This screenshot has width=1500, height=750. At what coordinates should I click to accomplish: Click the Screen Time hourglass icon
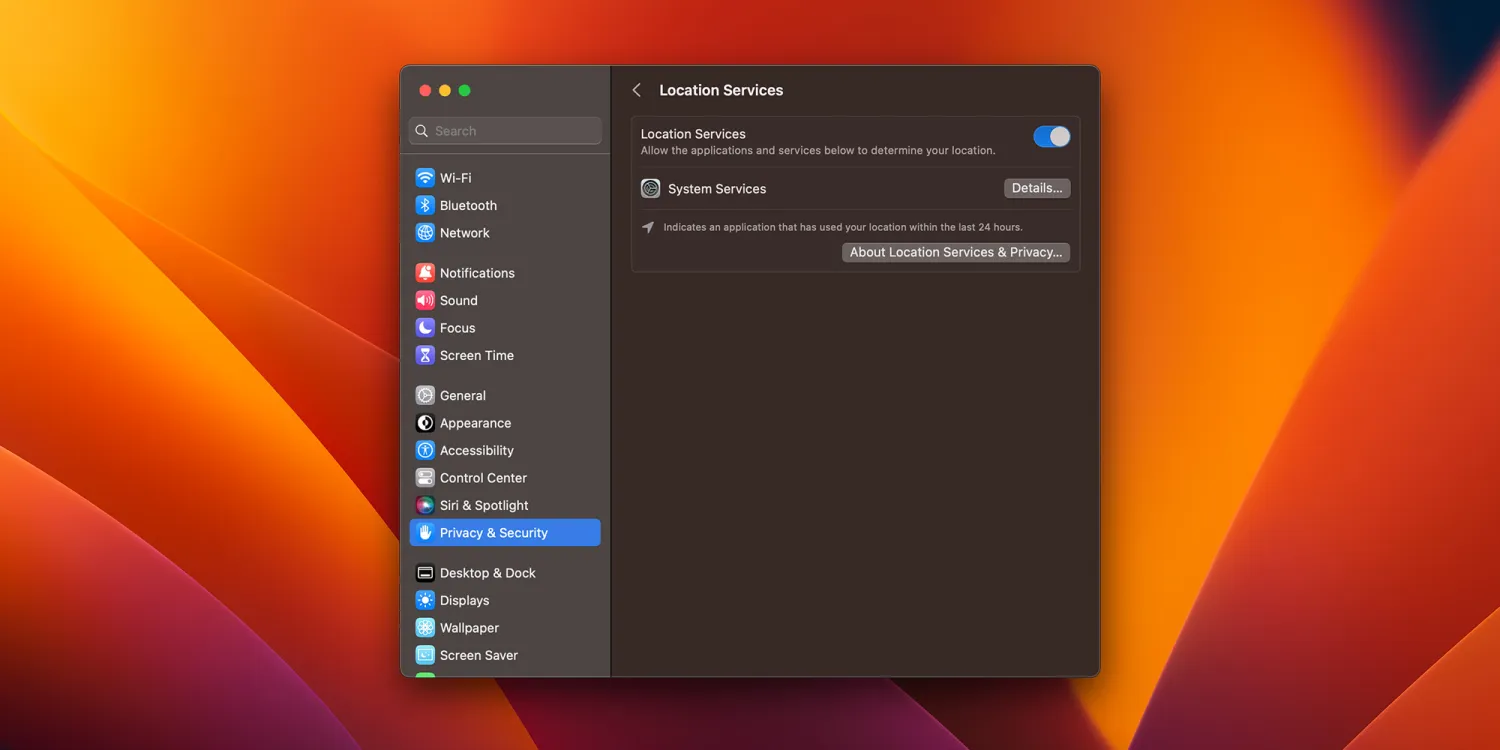coord(425,355)
